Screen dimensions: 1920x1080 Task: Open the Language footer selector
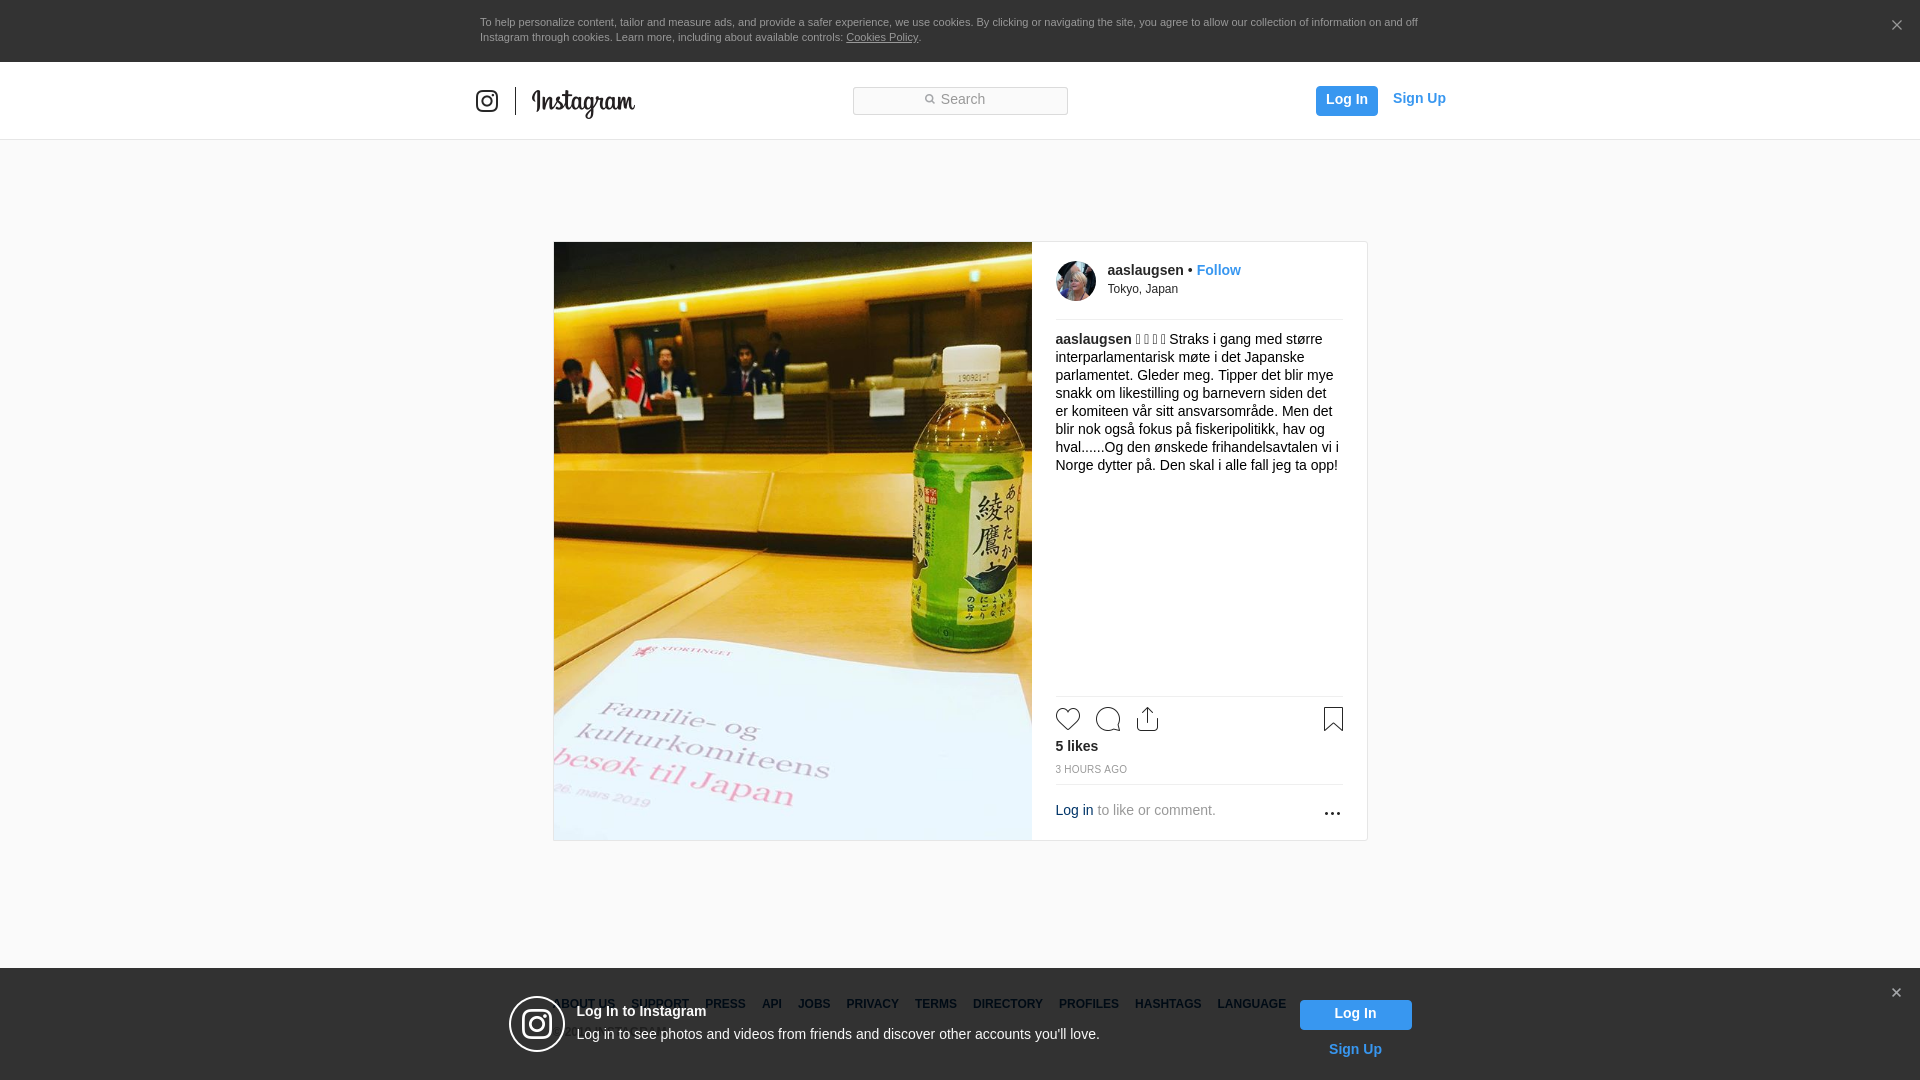pos(1251,1004)
